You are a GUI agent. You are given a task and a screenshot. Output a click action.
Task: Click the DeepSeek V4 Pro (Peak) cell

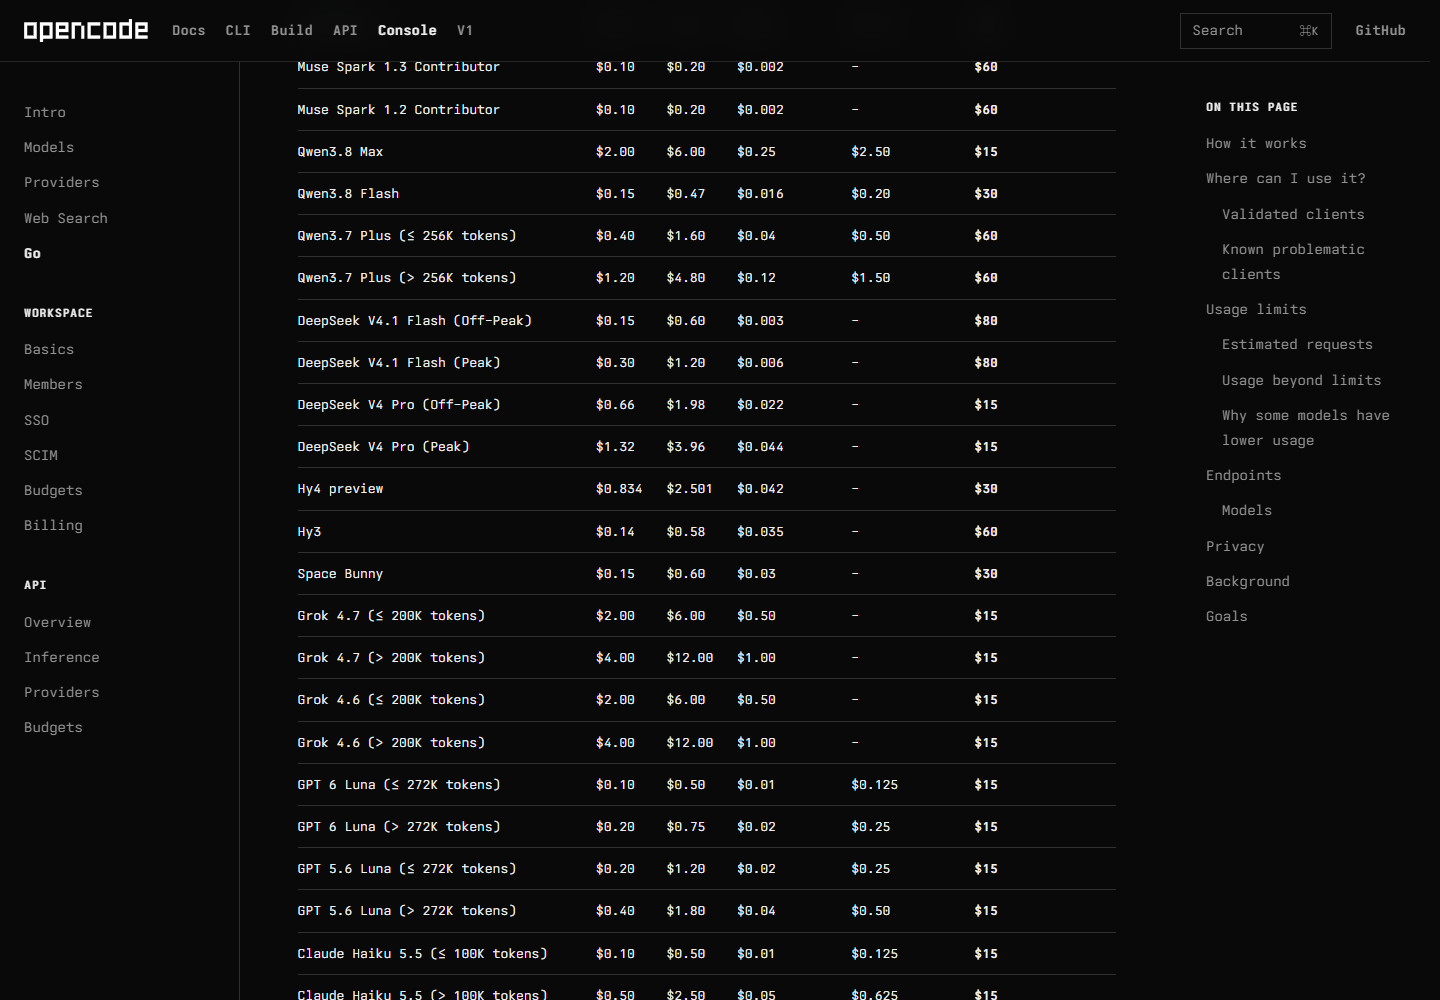[383, 447]
